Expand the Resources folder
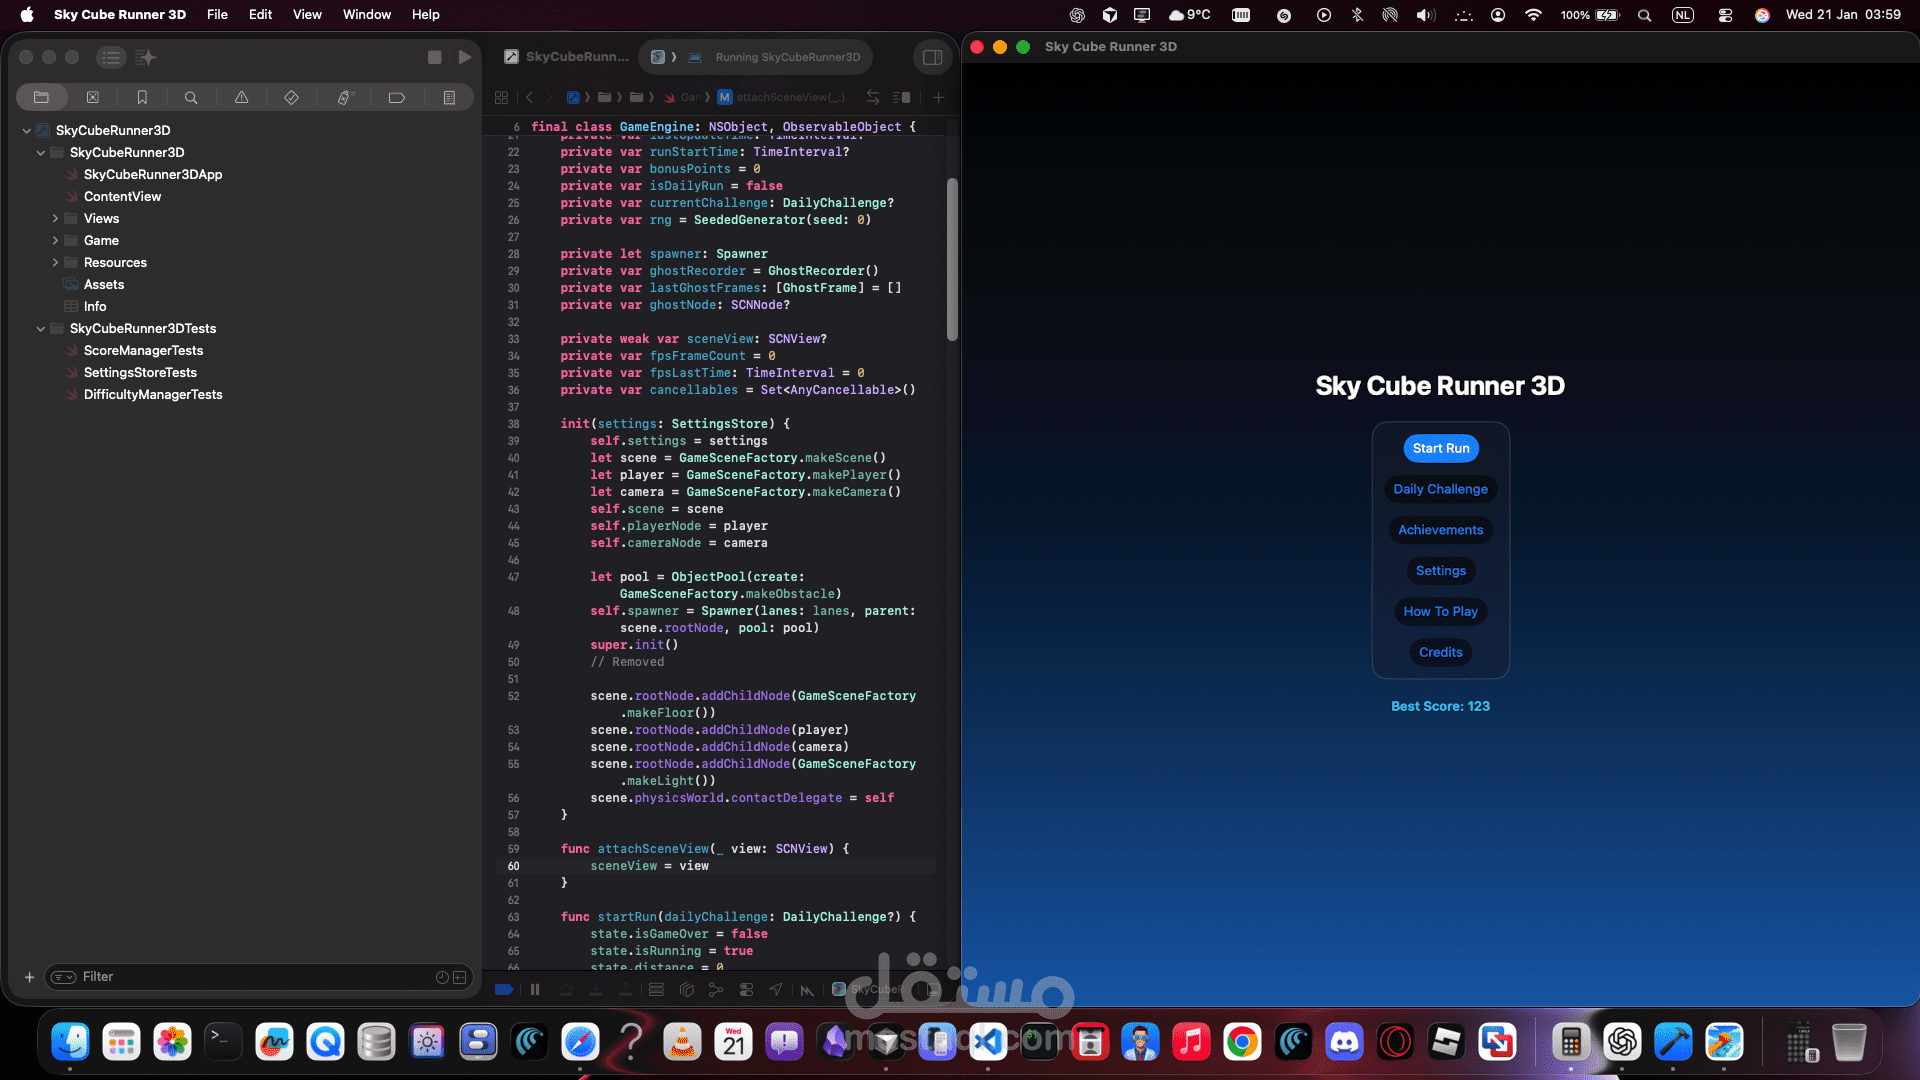 pyautogui.click(x=55, y=262)
